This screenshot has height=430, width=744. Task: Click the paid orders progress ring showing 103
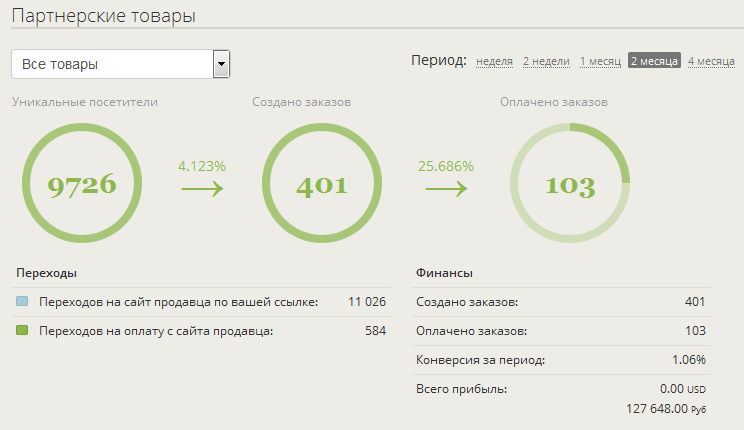coord(570,184)
